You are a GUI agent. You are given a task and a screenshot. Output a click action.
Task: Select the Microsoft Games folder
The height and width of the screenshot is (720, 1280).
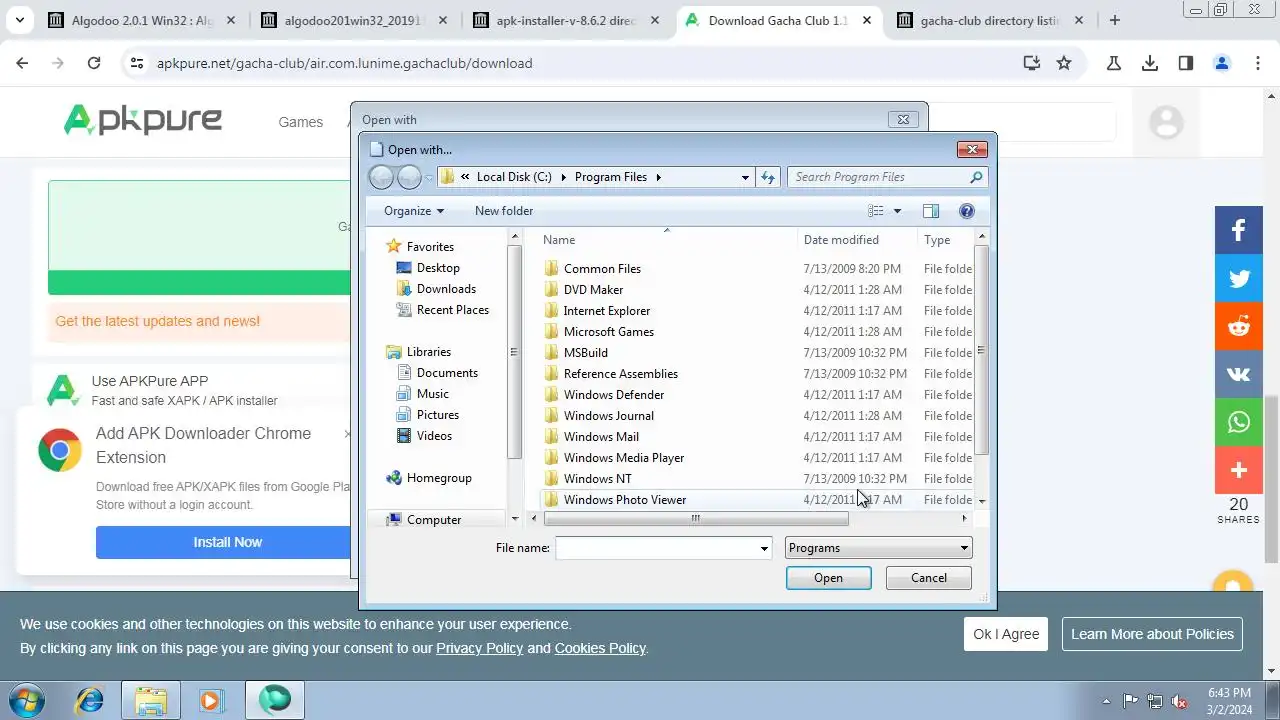tap(608, 332)
